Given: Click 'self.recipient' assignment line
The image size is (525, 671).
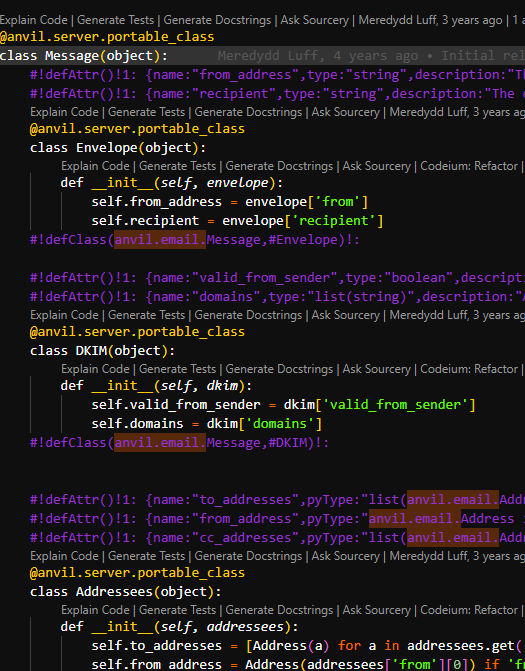Looking at the screenshot, I should (x=237, y=221).
